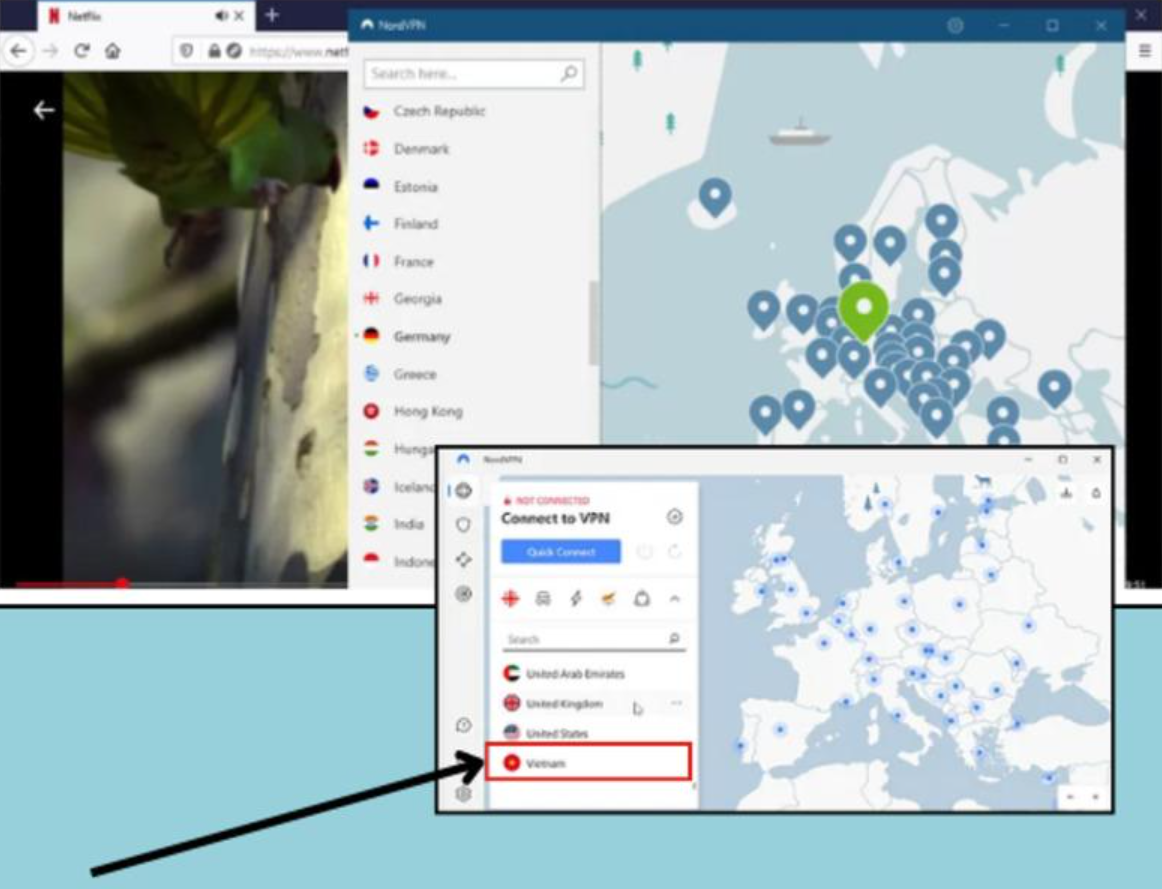Open Meshnet icon in small NordVPN sidebar
This screenshot has height=889, width=1162.
[x=463, y=559]
